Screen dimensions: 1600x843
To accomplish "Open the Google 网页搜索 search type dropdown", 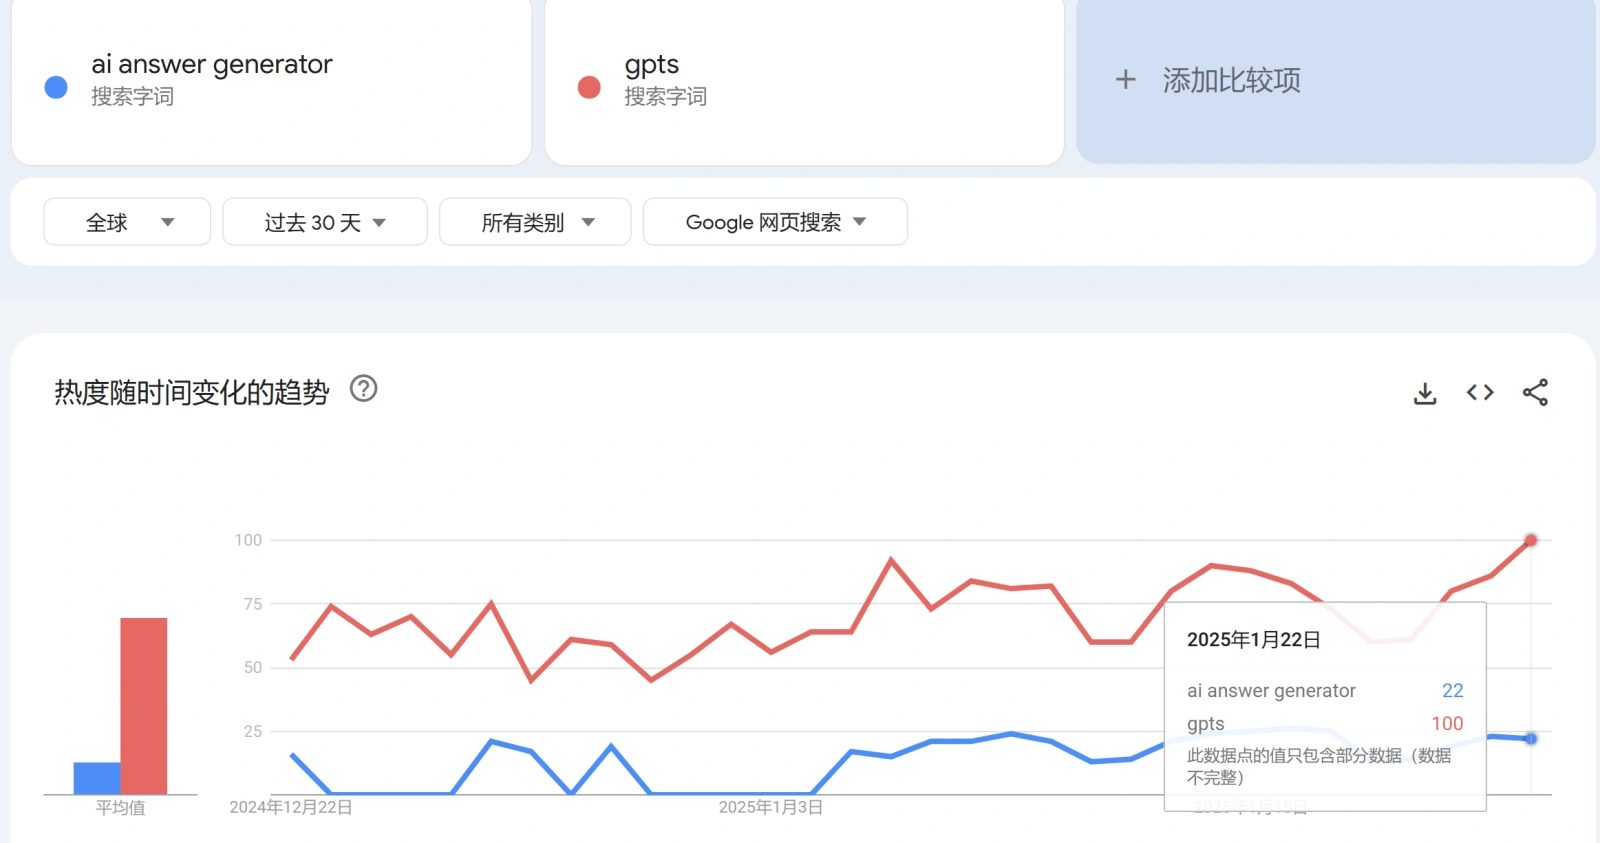I will [775, 222].
